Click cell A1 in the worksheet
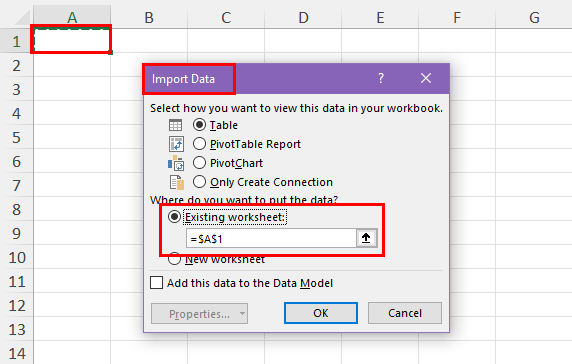 point(72,40)
